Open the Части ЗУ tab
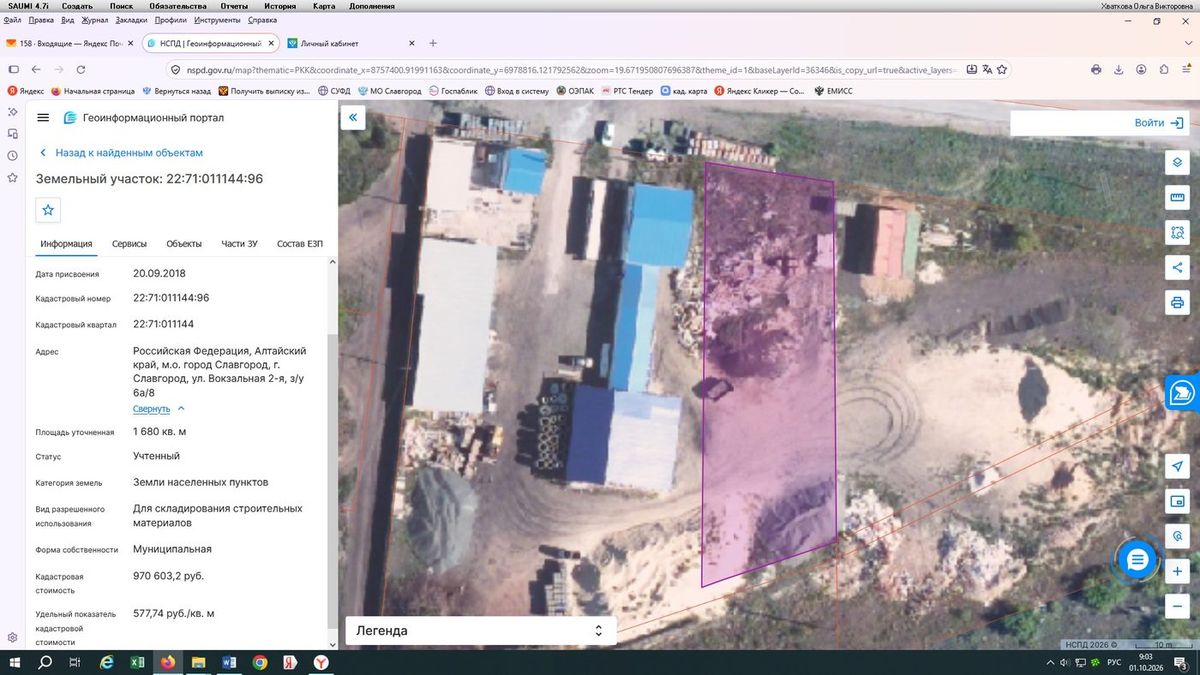This screenshot has height=675, width=1200. (x=239, y=244)
